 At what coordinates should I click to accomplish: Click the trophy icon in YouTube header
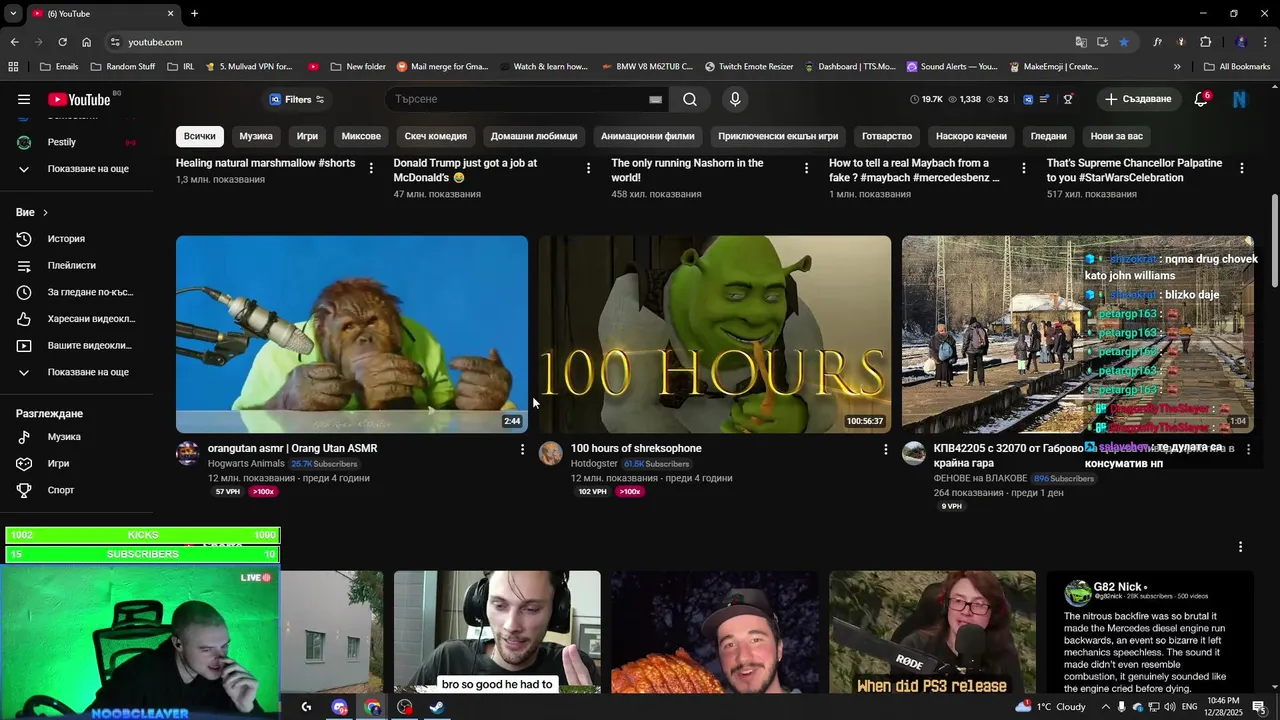(x=1068, y=99)
